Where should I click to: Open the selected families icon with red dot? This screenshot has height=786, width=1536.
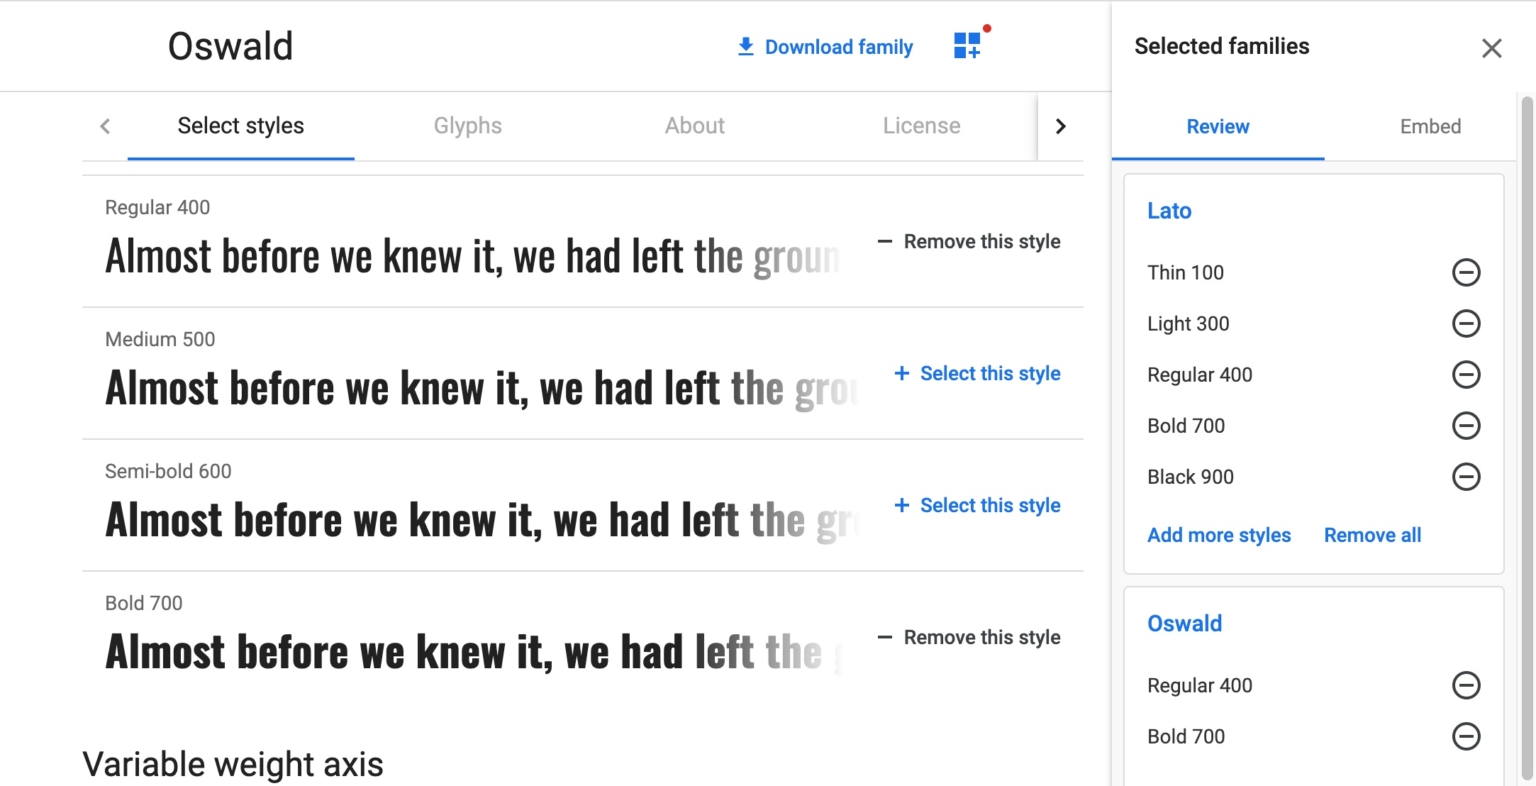[967, 45]
